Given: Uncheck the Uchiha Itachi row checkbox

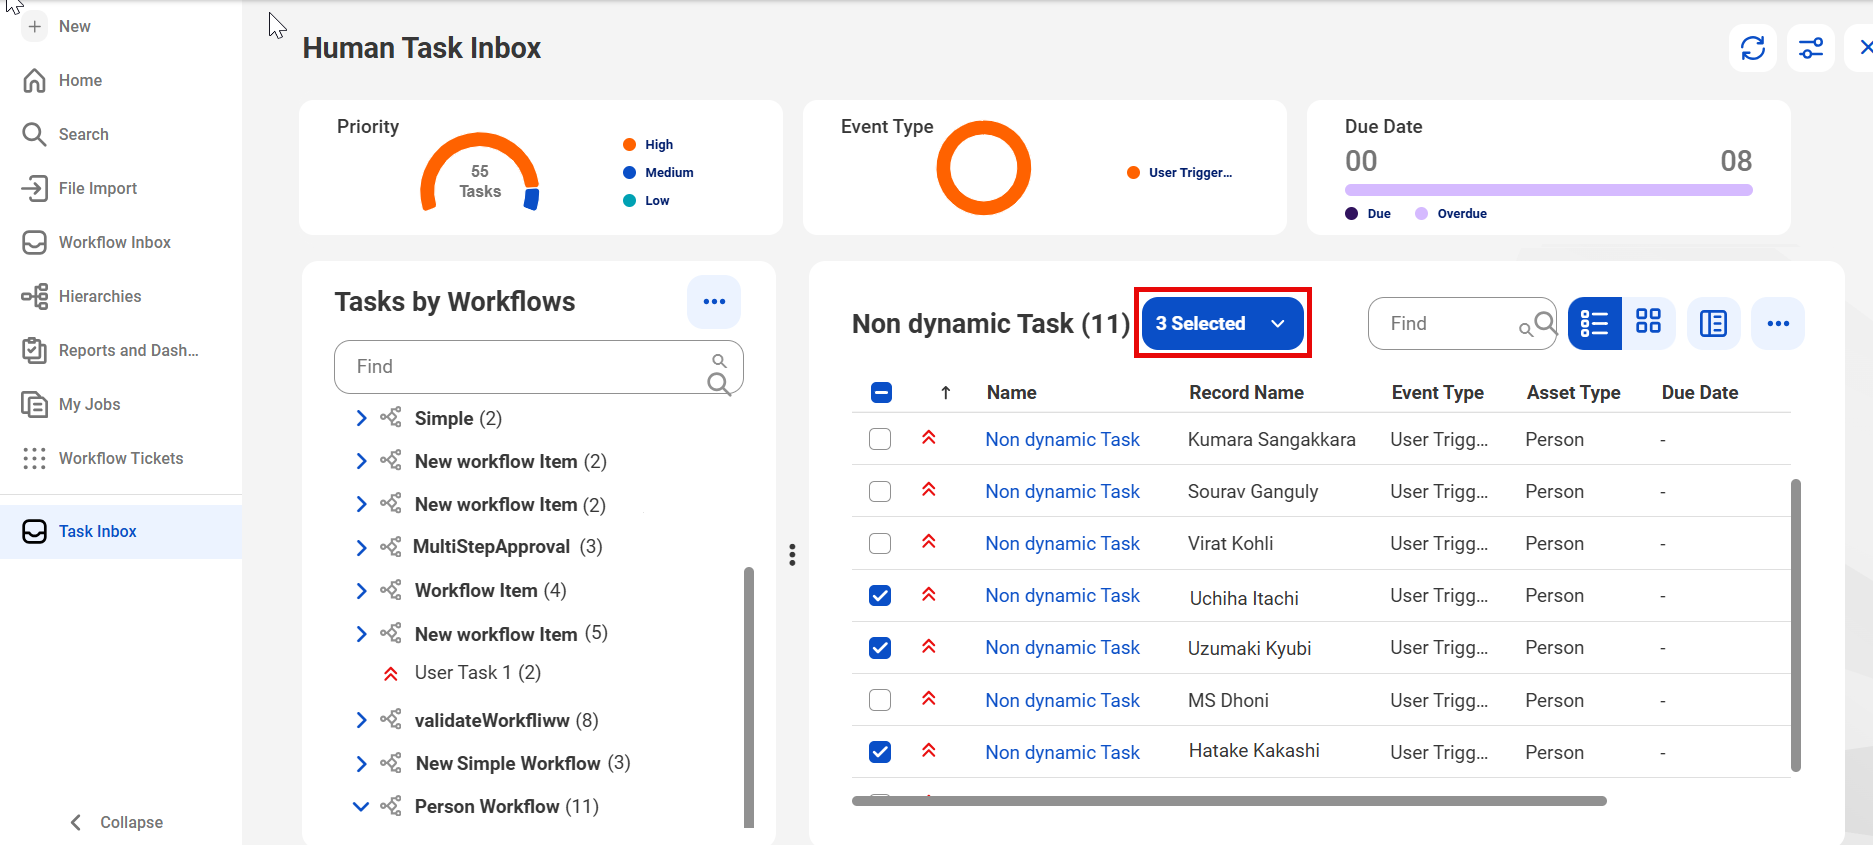Looking at the screenshot, I should tap(880, 595).
